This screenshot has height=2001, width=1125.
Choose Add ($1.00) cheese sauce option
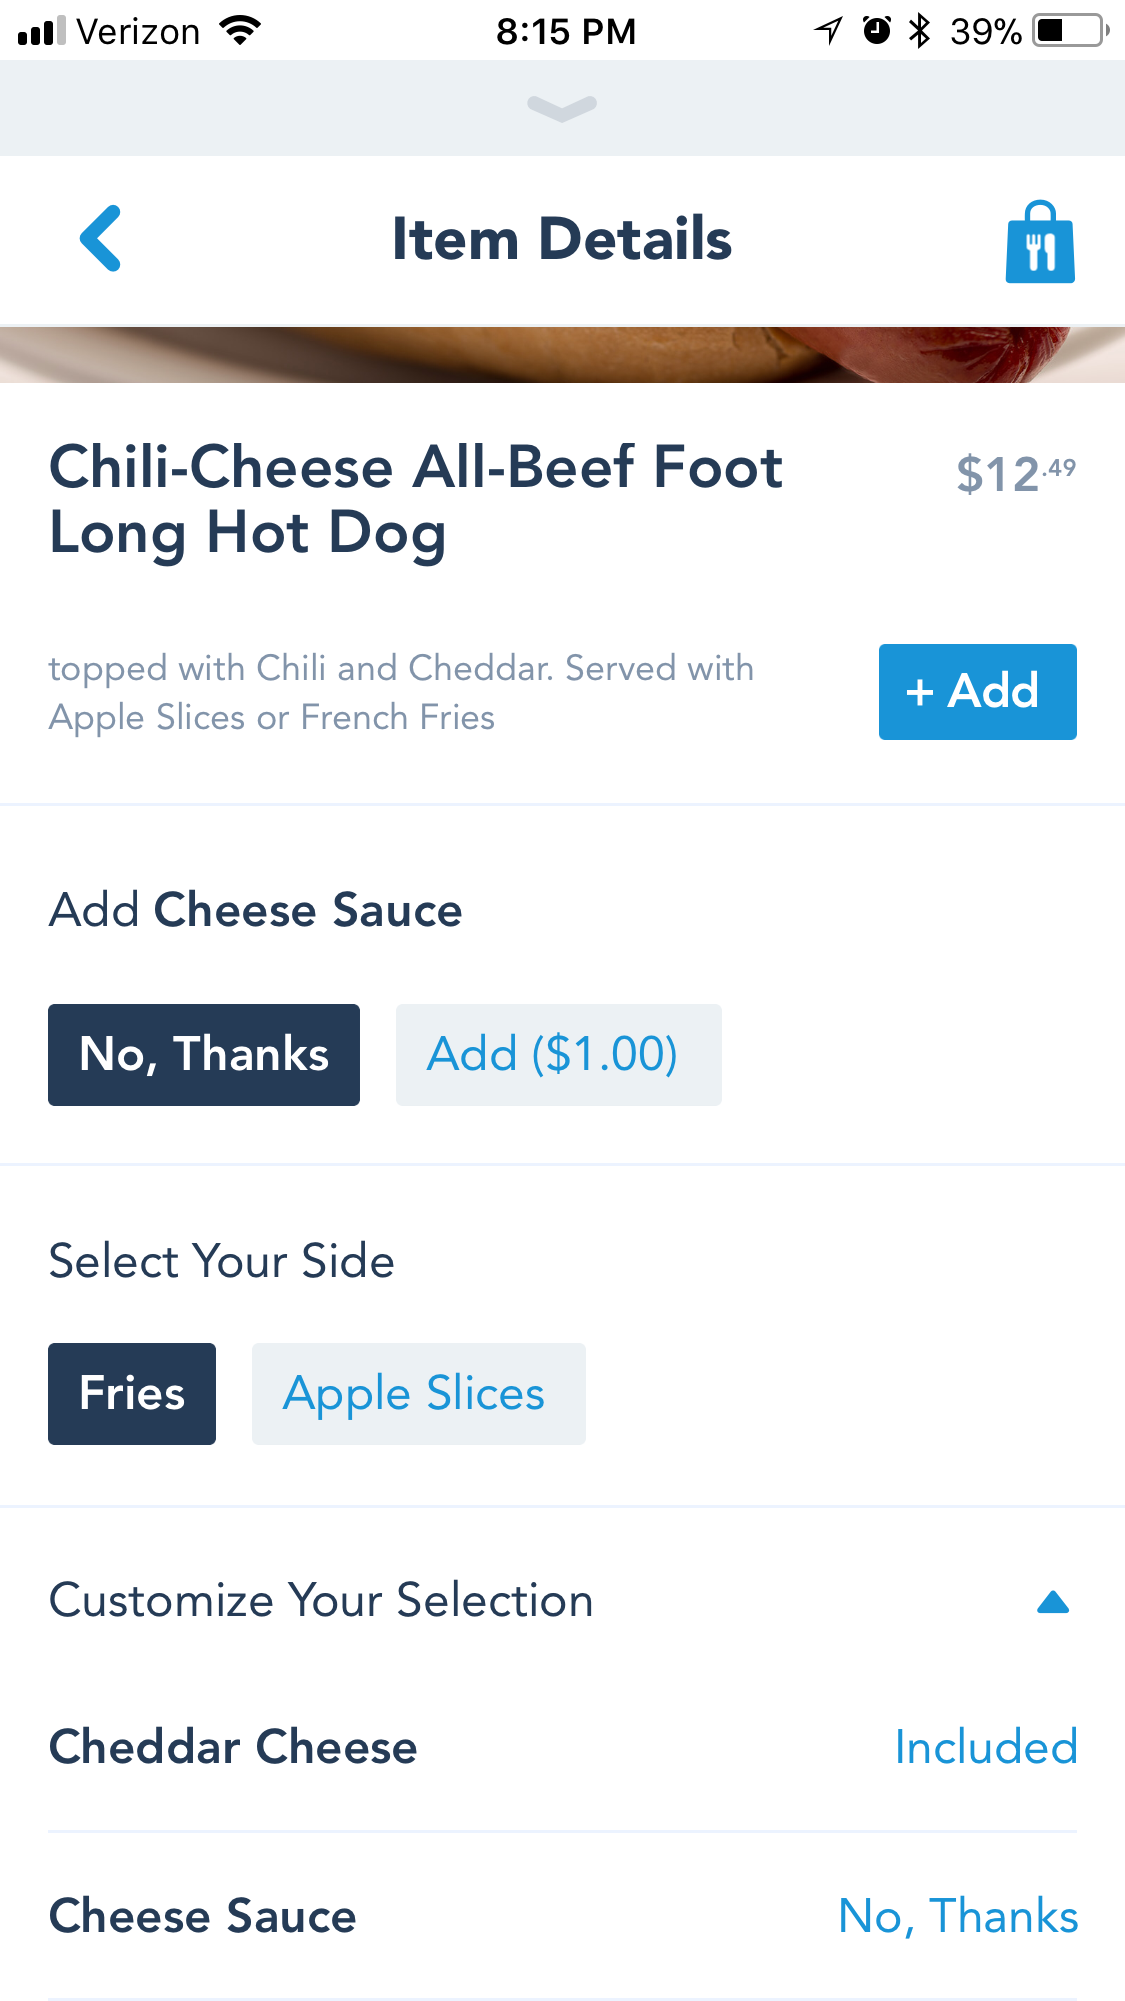[x=558, y=1055]
